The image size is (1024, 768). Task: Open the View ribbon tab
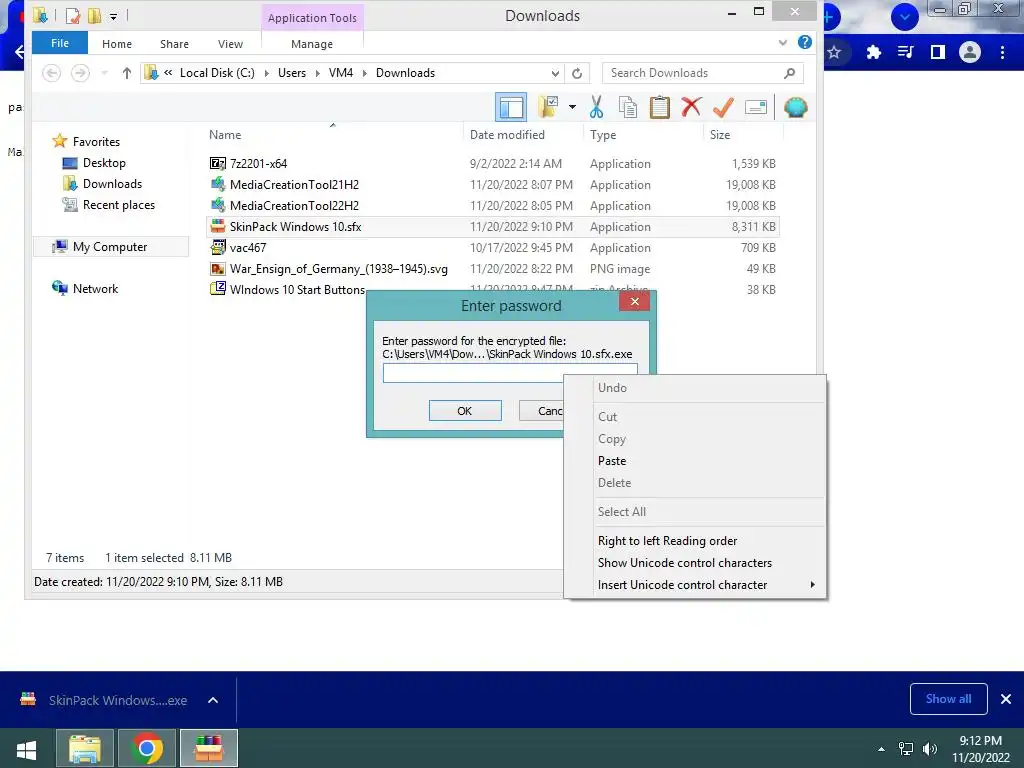coord(231,44)
